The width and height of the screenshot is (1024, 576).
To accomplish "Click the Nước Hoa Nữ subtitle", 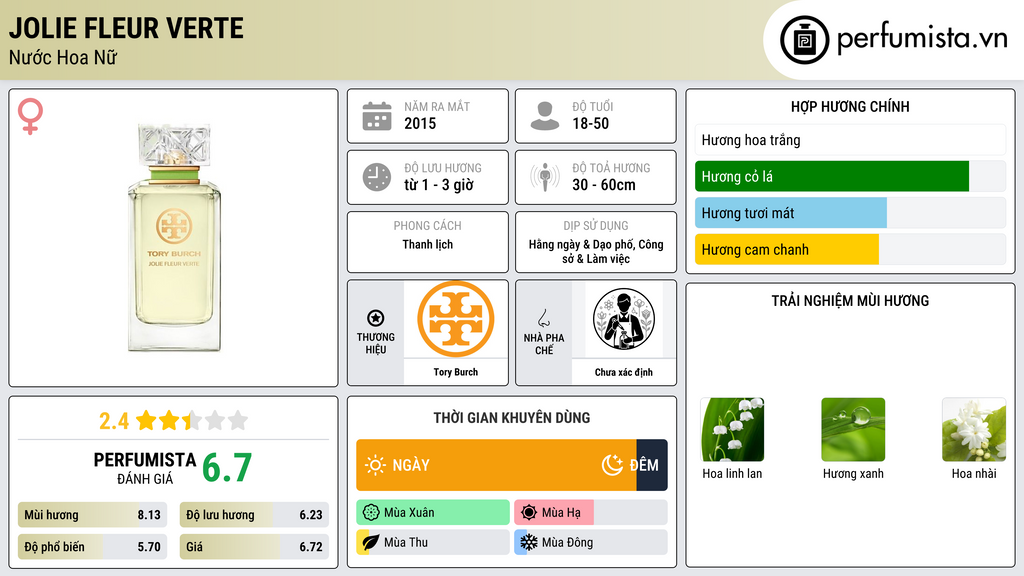I will pyautogui.click(x=63, y=57).
